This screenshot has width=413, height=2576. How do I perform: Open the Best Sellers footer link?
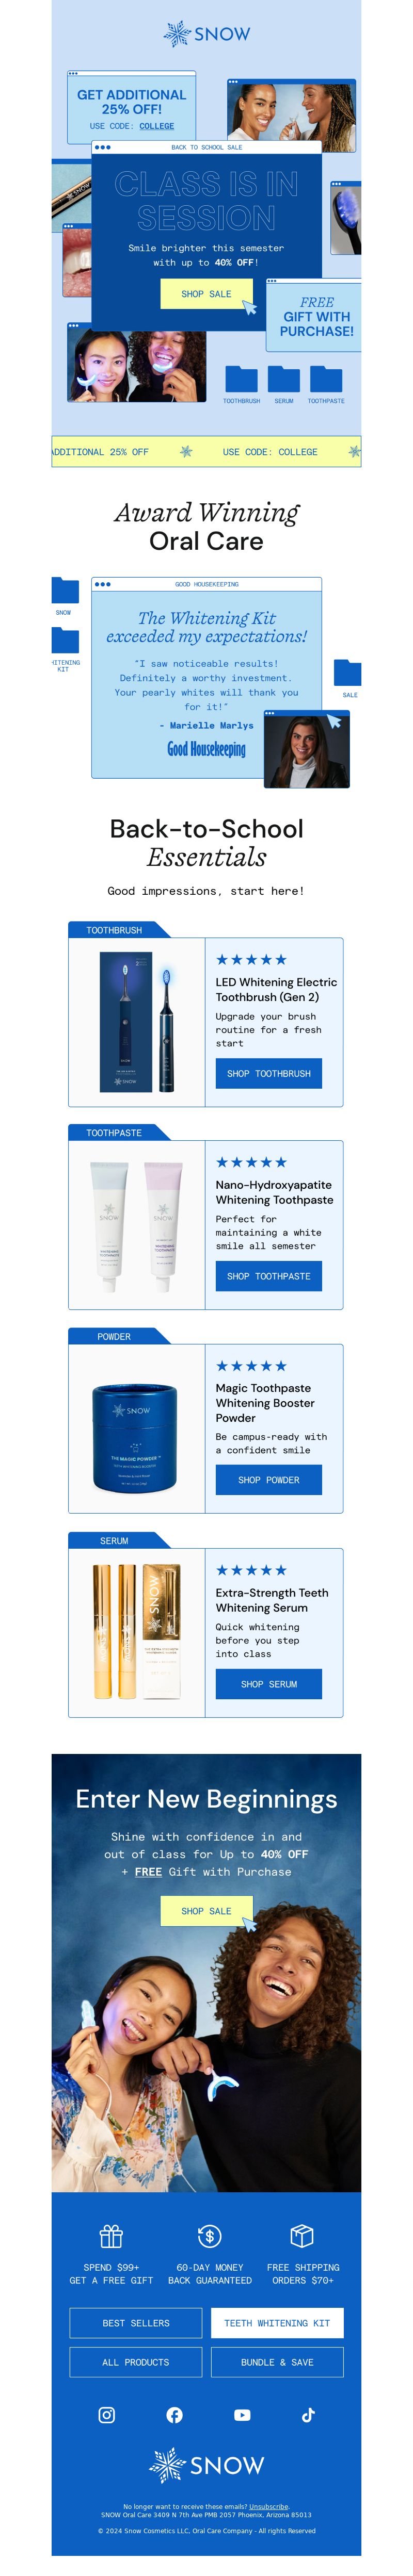click(x=136, y=2323)
